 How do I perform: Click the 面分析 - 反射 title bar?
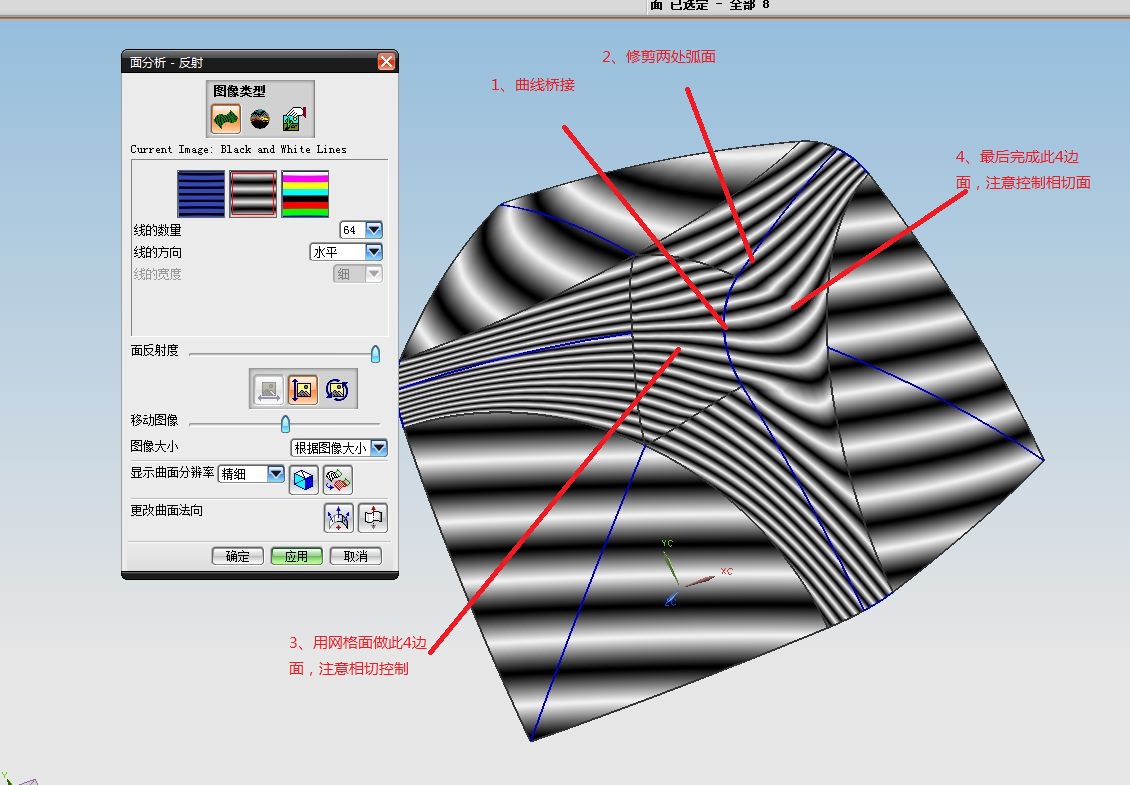pyautogui.click(x=259, y=62)
